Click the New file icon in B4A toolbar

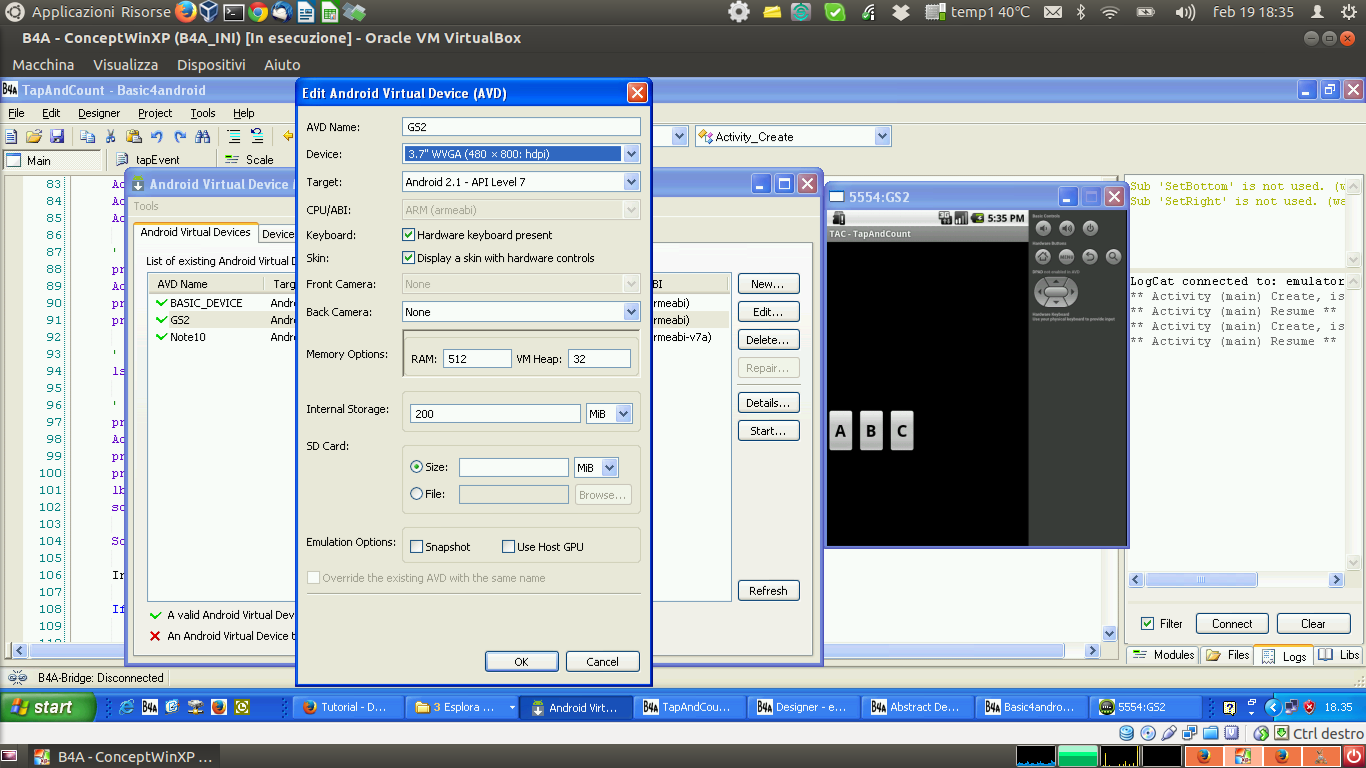(x=11, y=136)
